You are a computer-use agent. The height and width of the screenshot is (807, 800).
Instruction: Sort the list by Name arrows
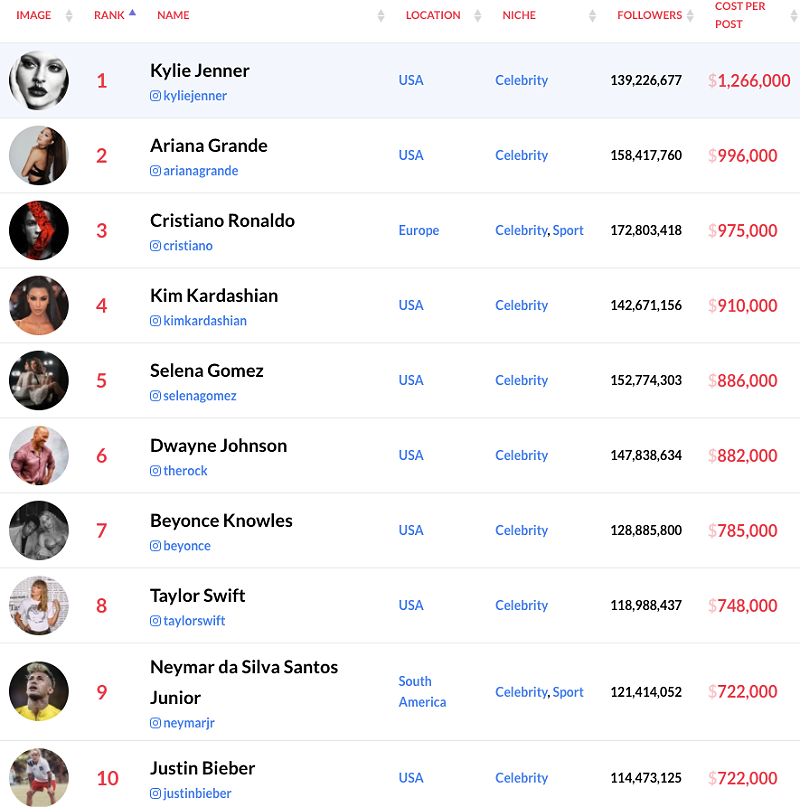[381, 16]
